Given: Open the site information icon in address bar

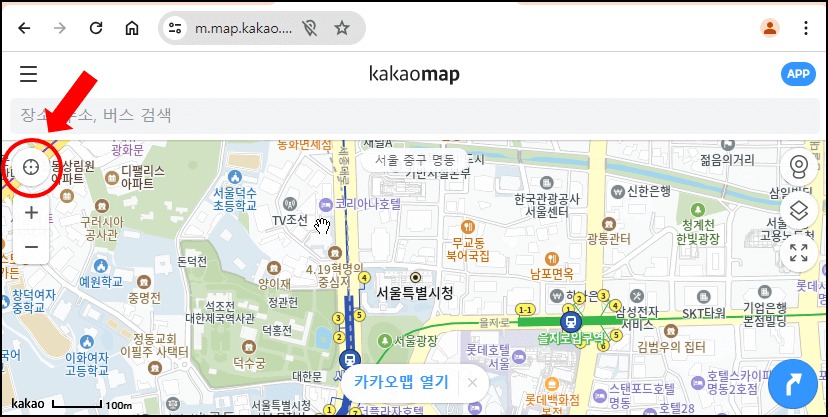Looking at the screenshot, I should point(175,28).
